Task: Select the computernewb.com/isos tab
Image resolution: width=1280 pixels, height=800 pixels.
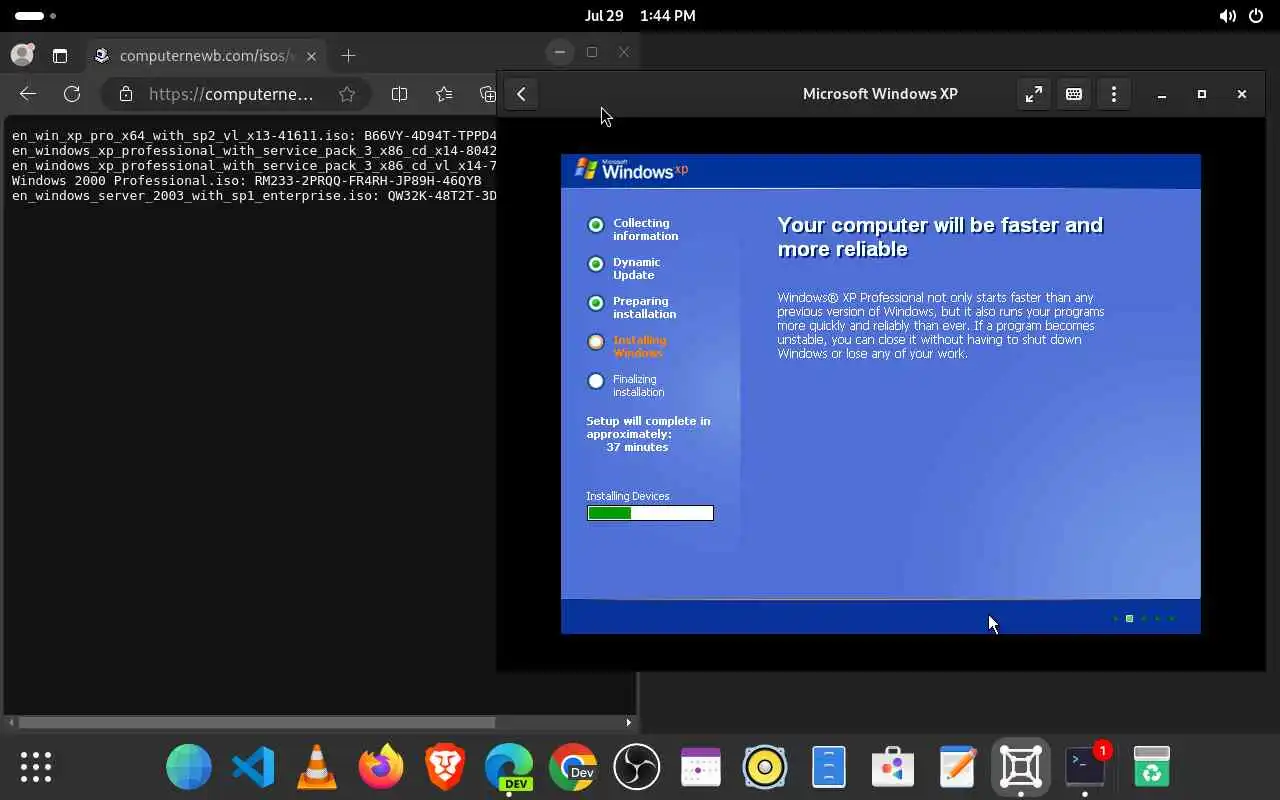Action: 207,56
